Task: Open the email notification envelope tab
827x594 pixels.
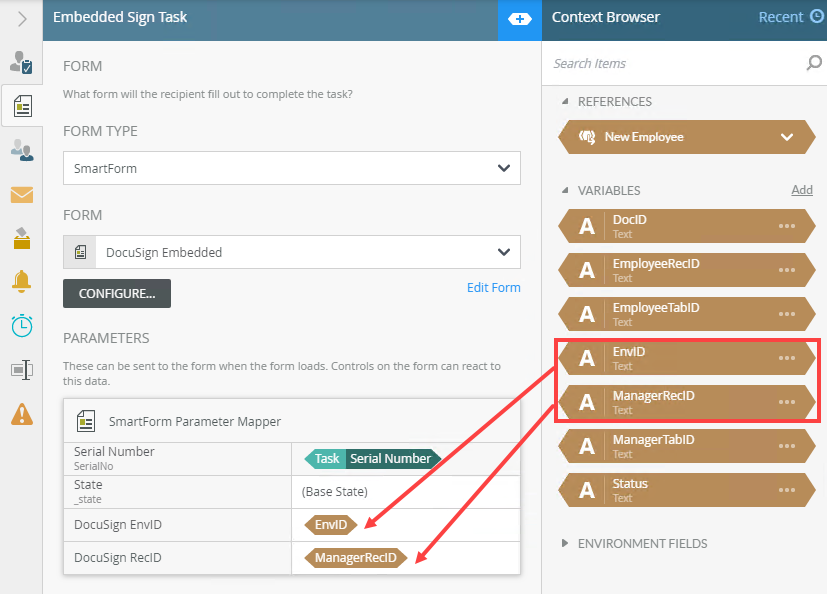Action: 21,194
